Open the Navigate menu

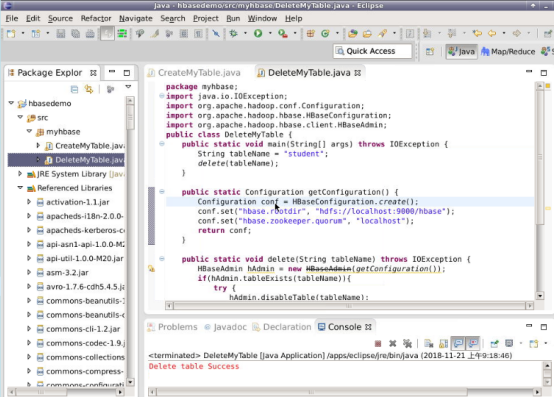[x=136, y=18]
